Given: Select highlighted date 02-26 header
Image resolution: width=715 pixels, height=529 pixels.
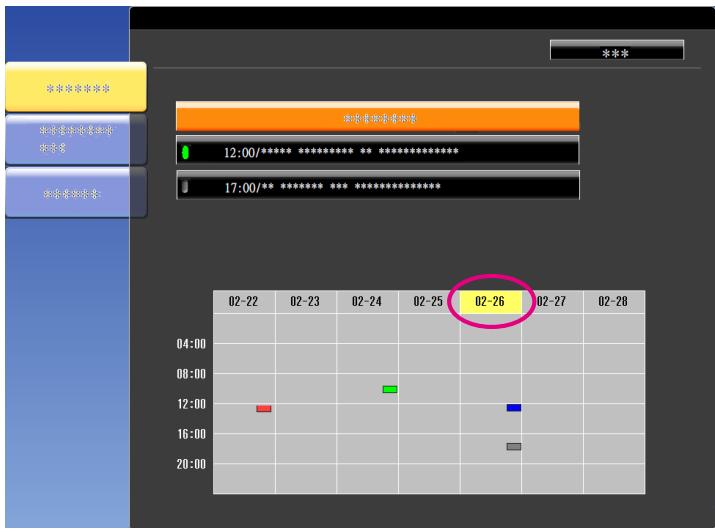Looking at the screenshot, I should tap(490, 301).
